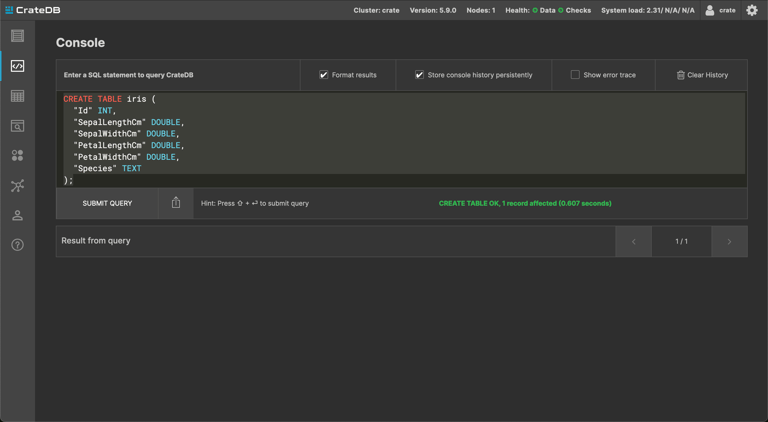Click the 'Nodes: 1' label
768x422 pixels.
[x=480, y=10]
